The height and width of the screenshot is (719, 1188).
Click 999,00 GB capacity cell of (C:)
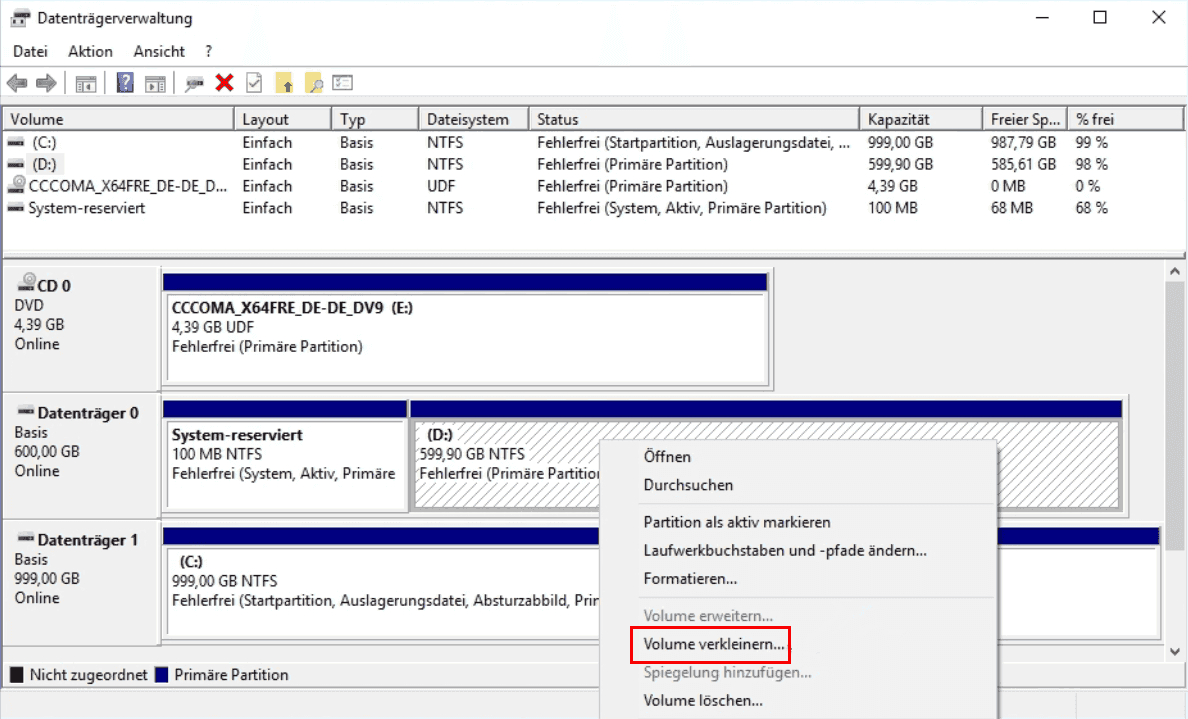click(x=900, y=142)
